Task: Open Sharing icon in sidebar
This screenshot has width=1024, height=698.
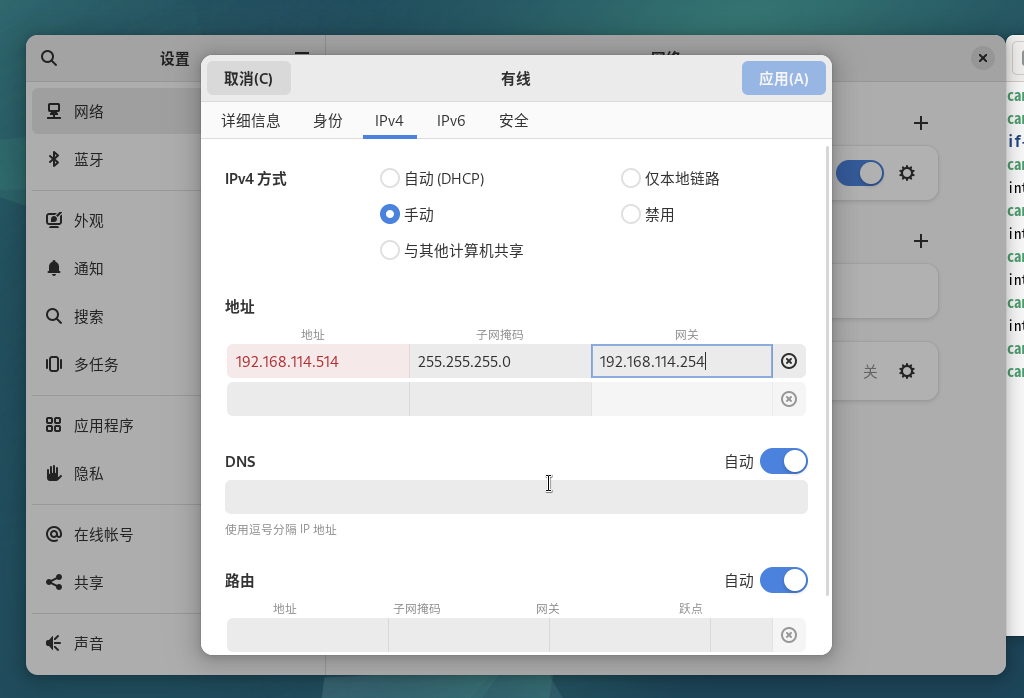Action: coord(54,582)
